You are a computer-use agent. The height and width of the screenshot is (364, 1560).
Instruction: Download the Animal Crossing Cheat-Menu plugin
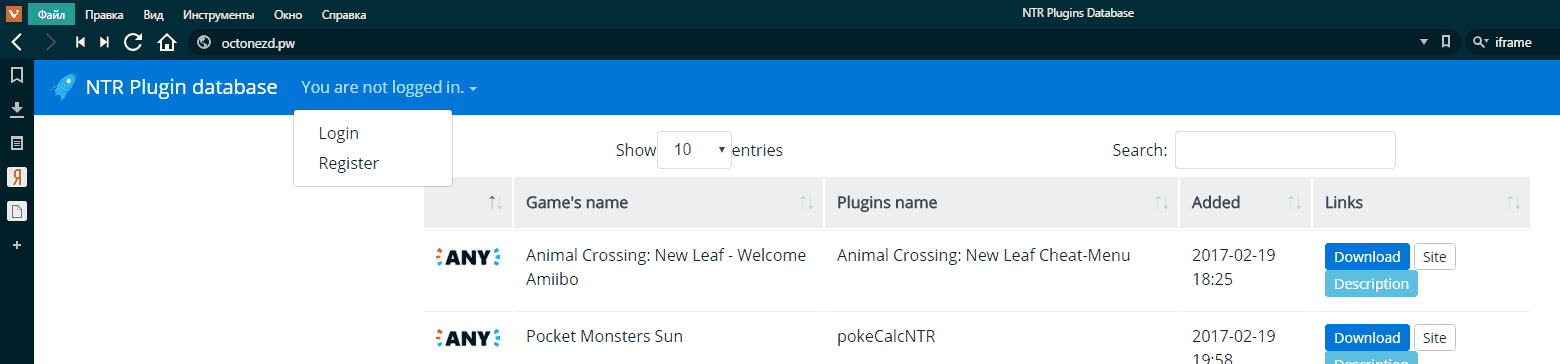click(x=1367, y=256)
